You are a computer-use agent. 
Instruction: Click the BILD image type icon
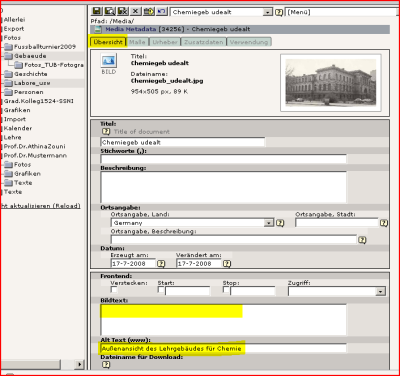(109, 61)
